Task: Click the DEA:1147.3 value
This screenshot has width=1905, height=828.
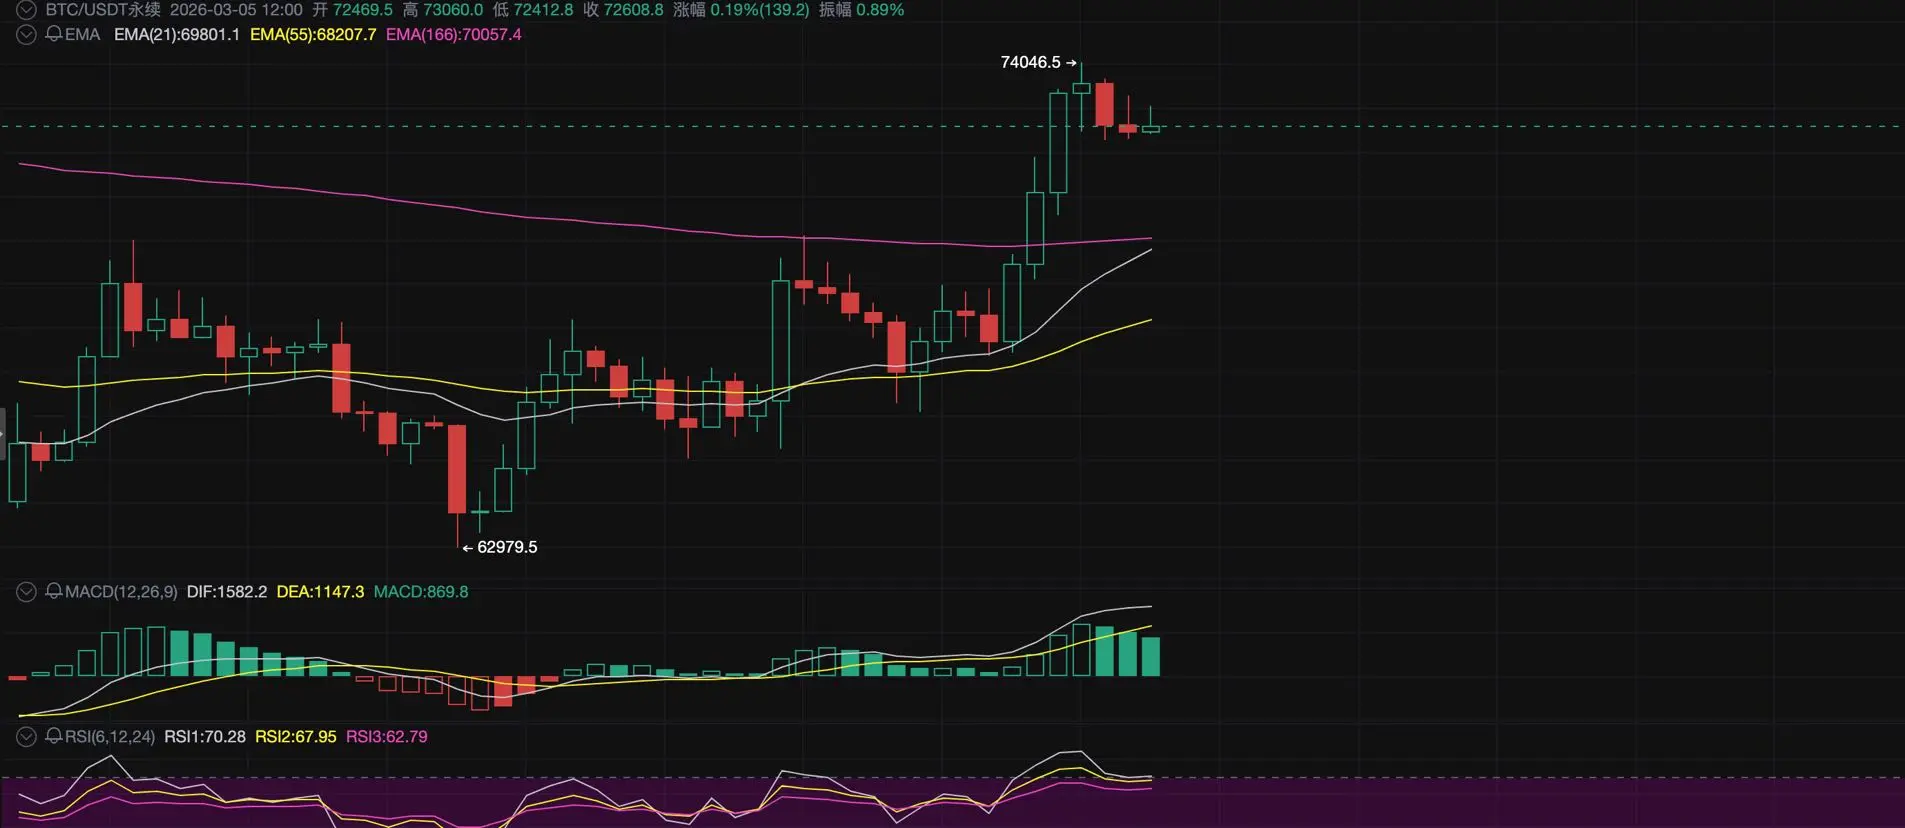Action: coord(320,592)
